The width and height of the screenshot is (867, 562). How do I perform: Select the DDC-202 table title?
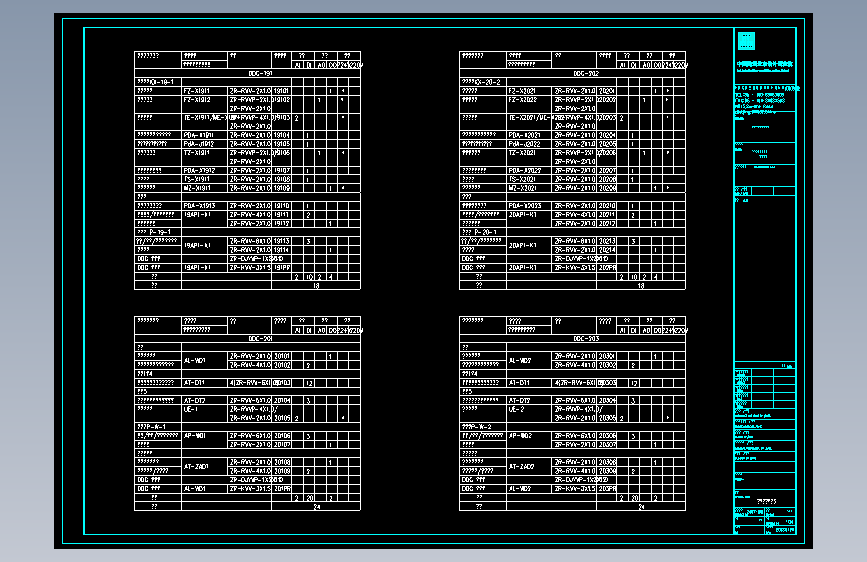coord(586,73)
